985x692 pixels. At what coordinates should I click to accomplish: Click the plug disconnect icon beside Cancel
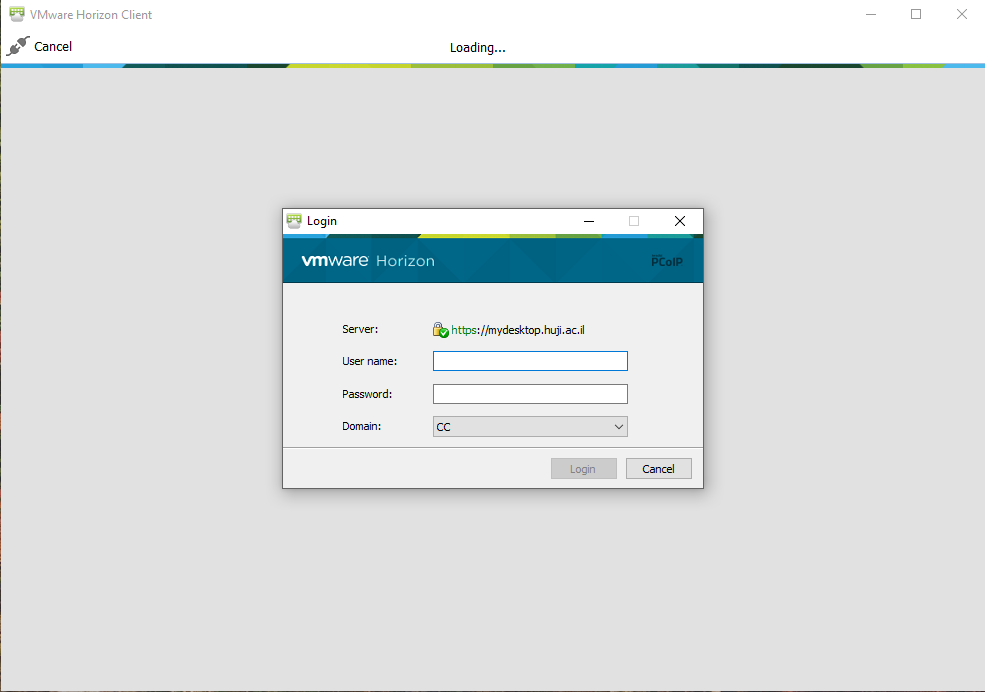point(18,46)
